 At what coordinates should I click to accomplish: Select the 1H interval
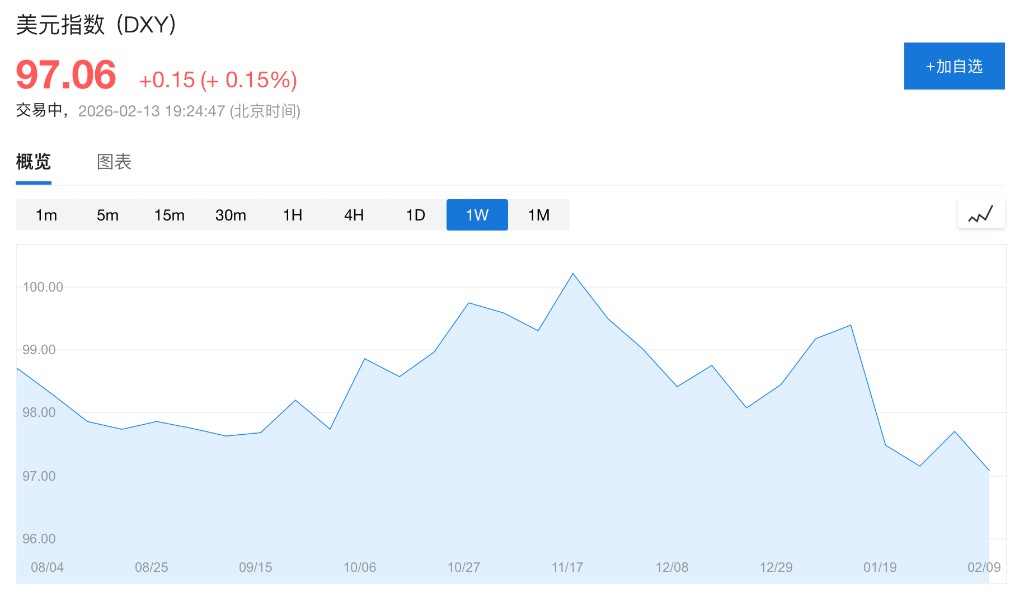pos(292,215)
